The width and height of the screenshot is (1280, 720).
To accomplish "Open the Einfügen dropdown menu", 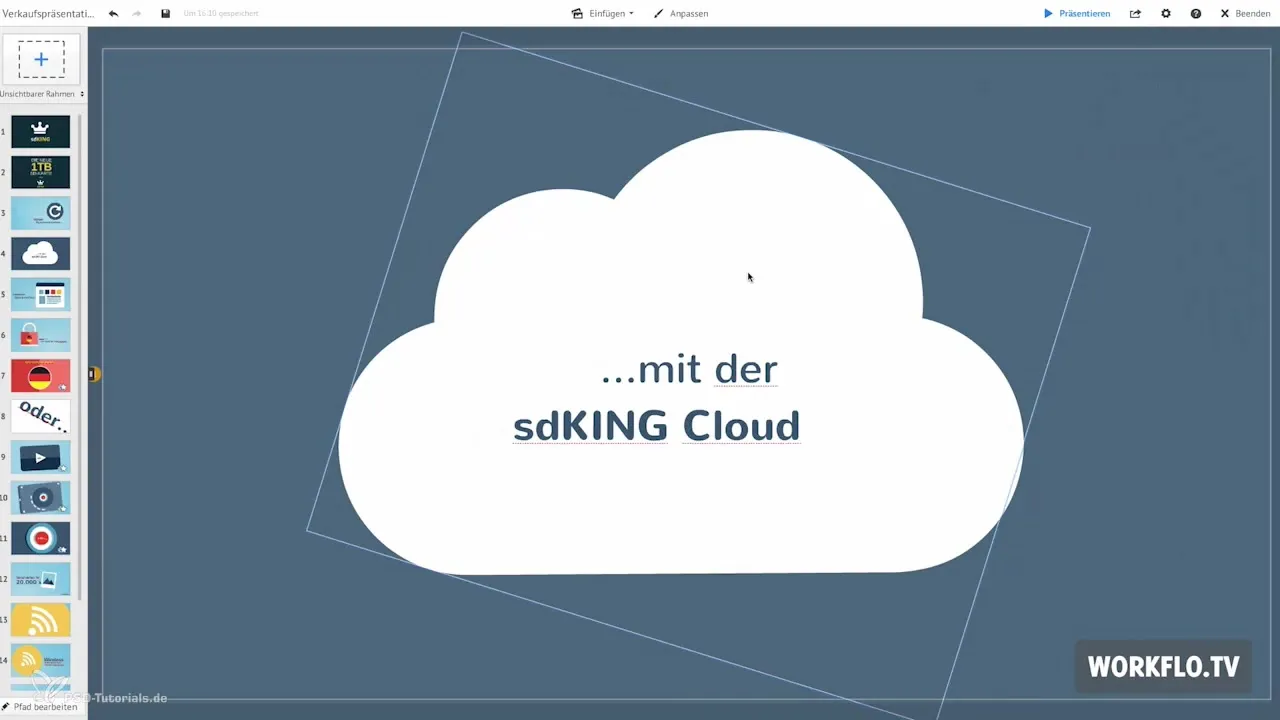I will pos(602,14).
